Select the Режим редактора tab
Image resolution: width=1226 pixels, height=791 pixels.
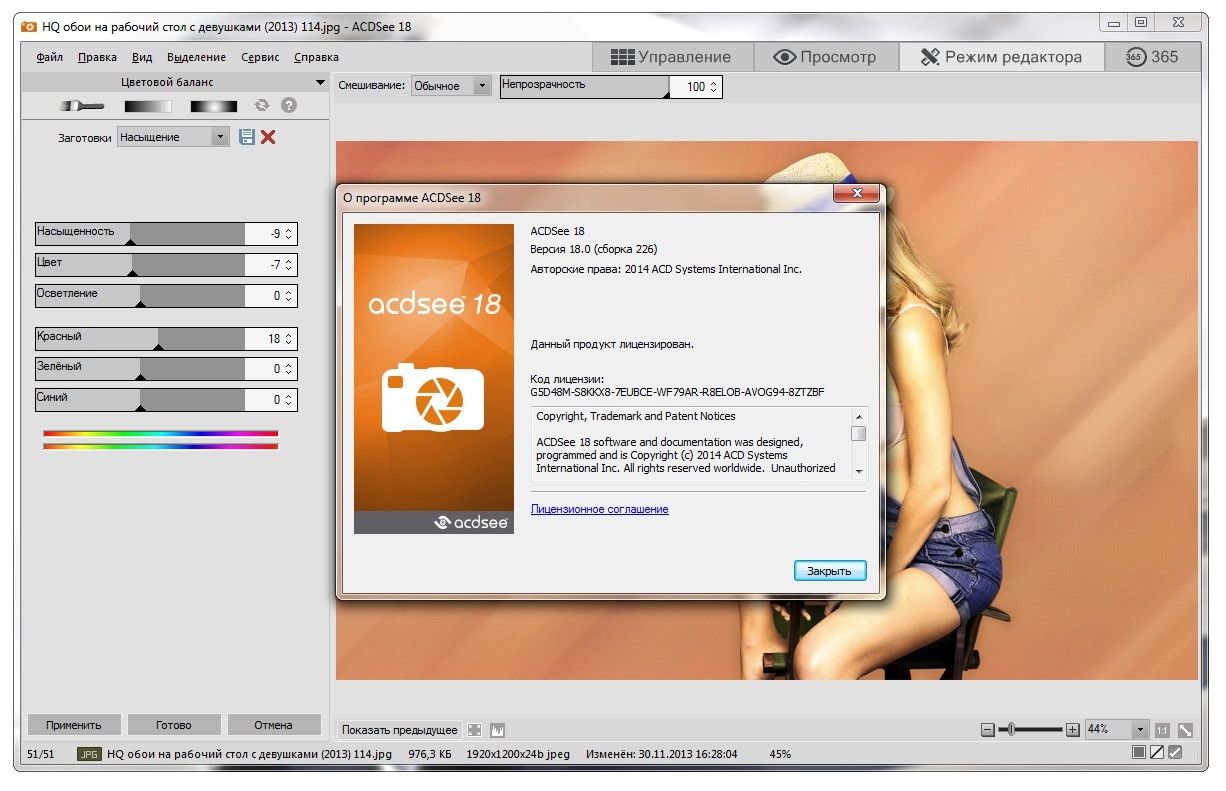pos(1001,57)
